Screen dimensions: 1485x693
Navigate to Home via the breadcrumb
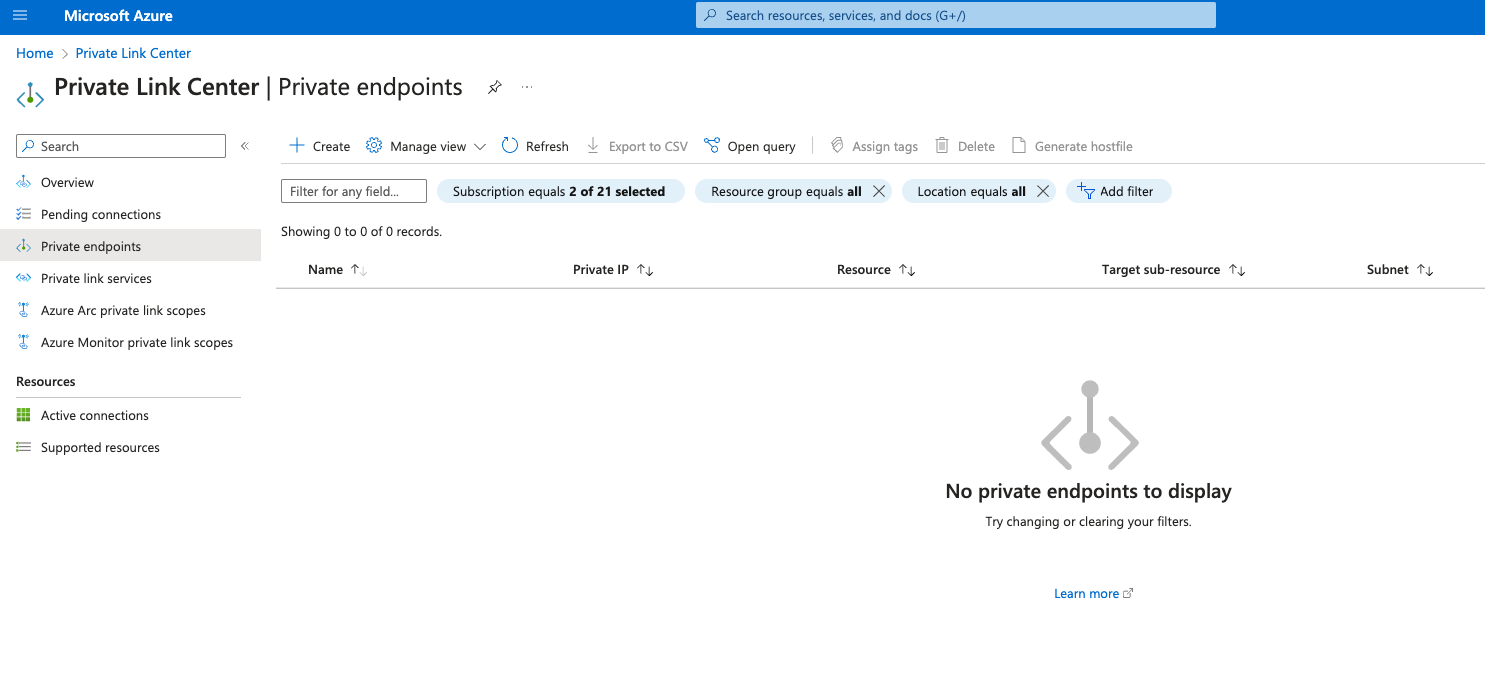[x=34, y=52]
